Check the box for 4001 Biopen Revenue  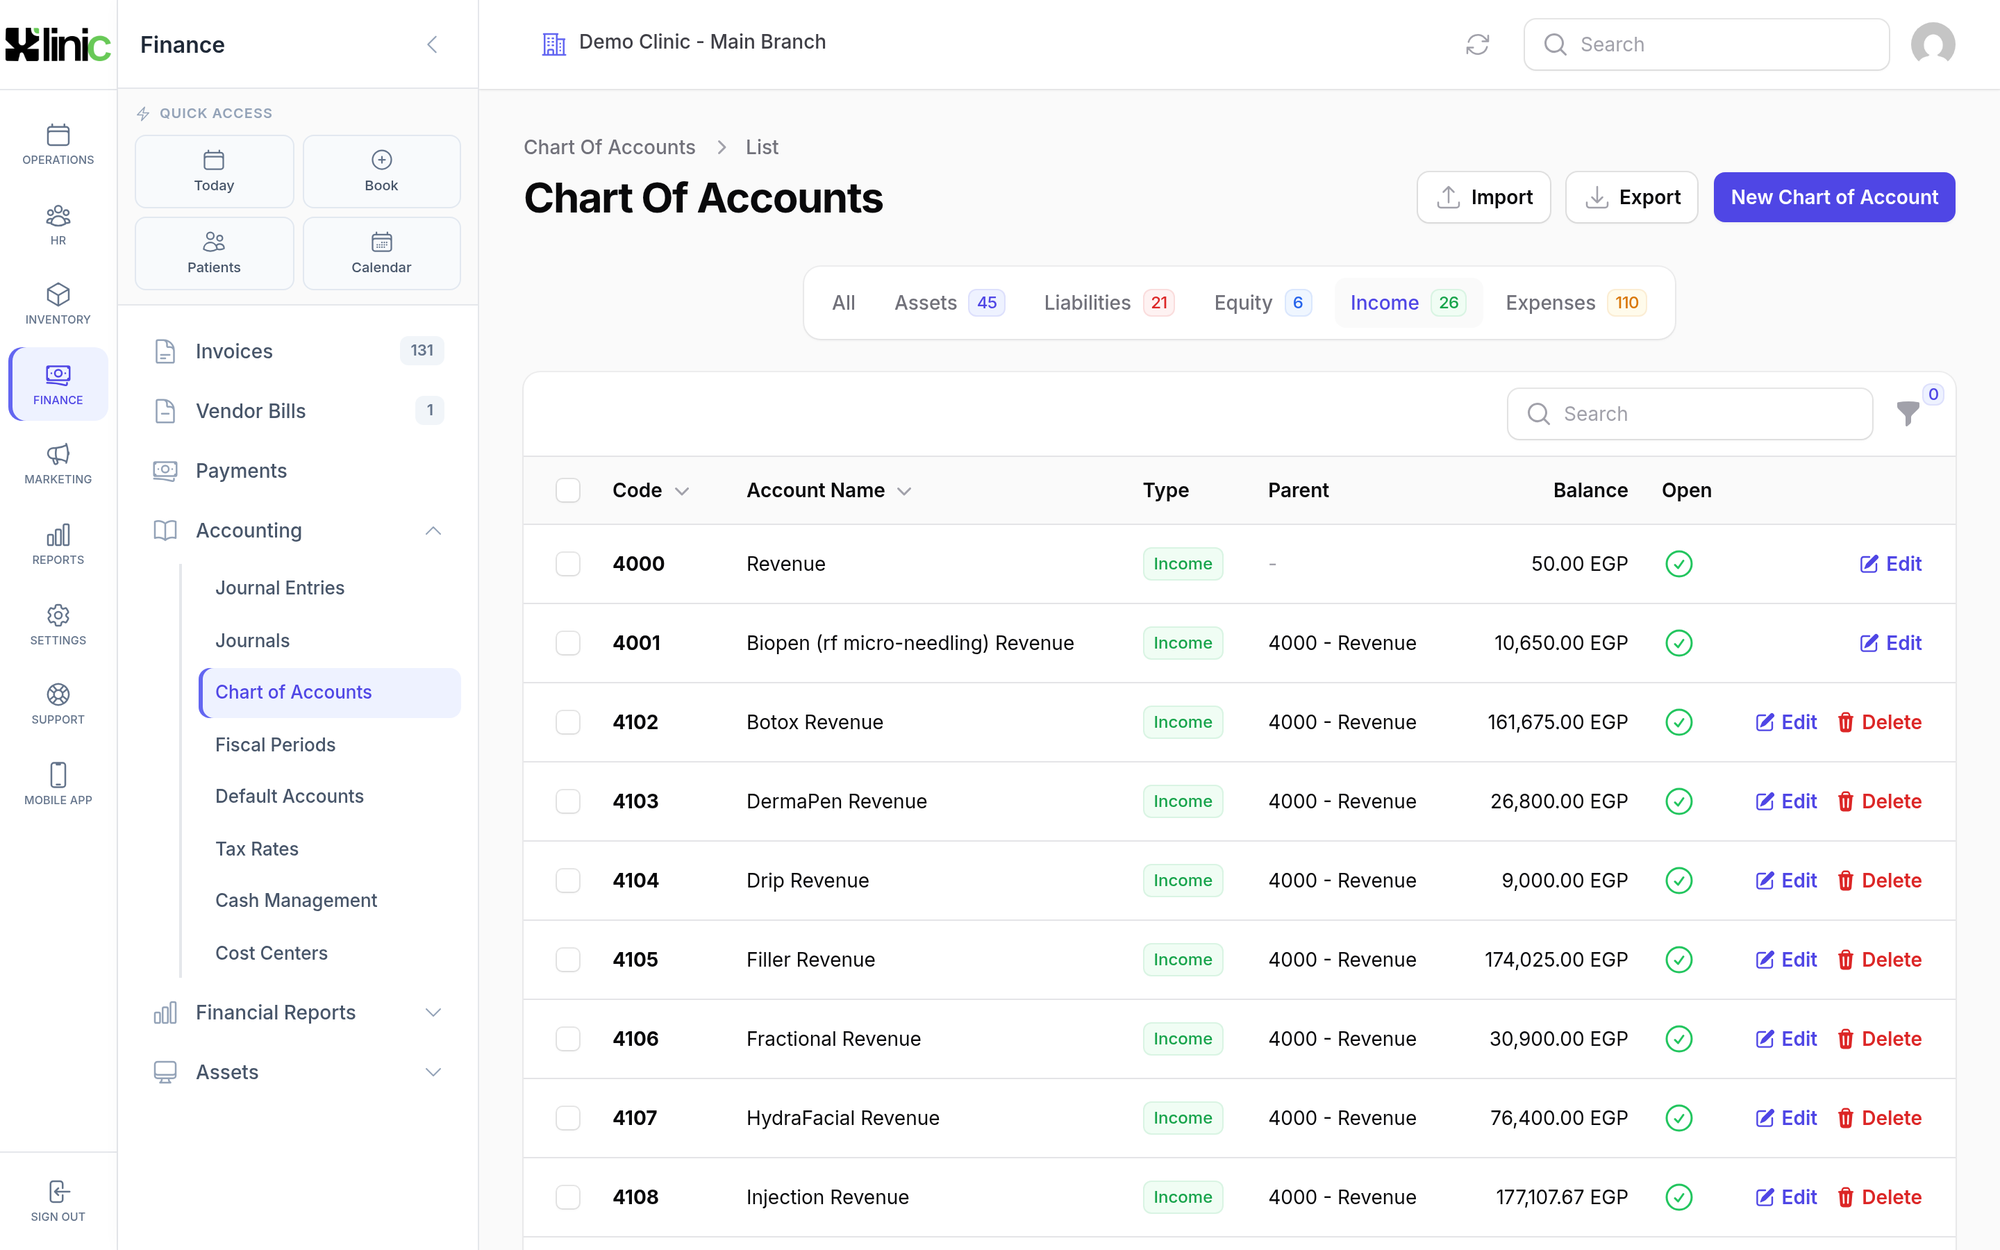568,643
